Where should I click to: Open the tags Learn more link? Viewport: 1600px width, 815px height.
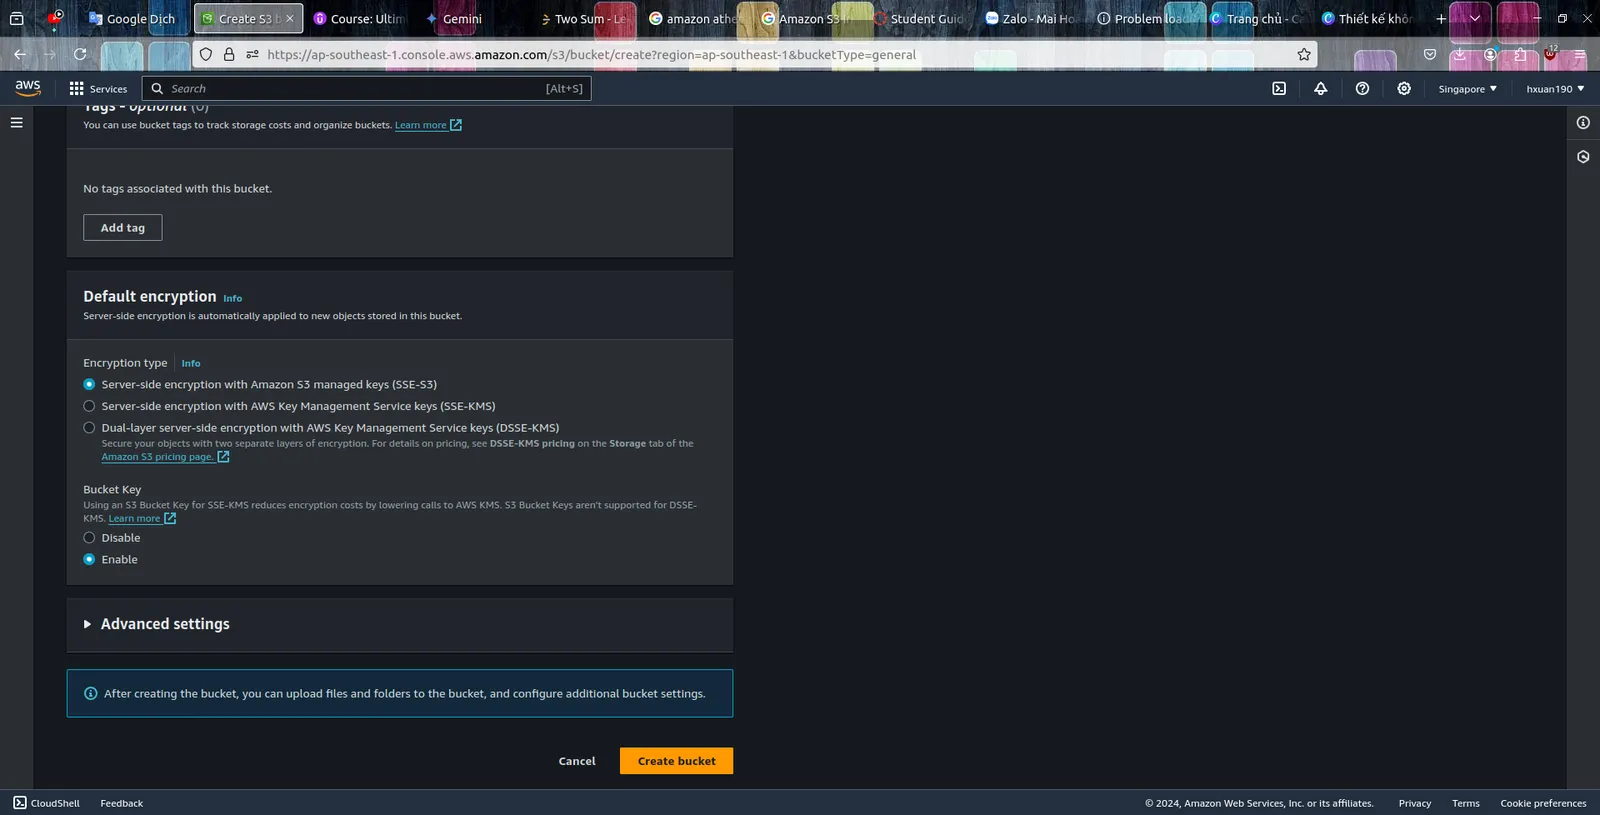tap(428, 125)
